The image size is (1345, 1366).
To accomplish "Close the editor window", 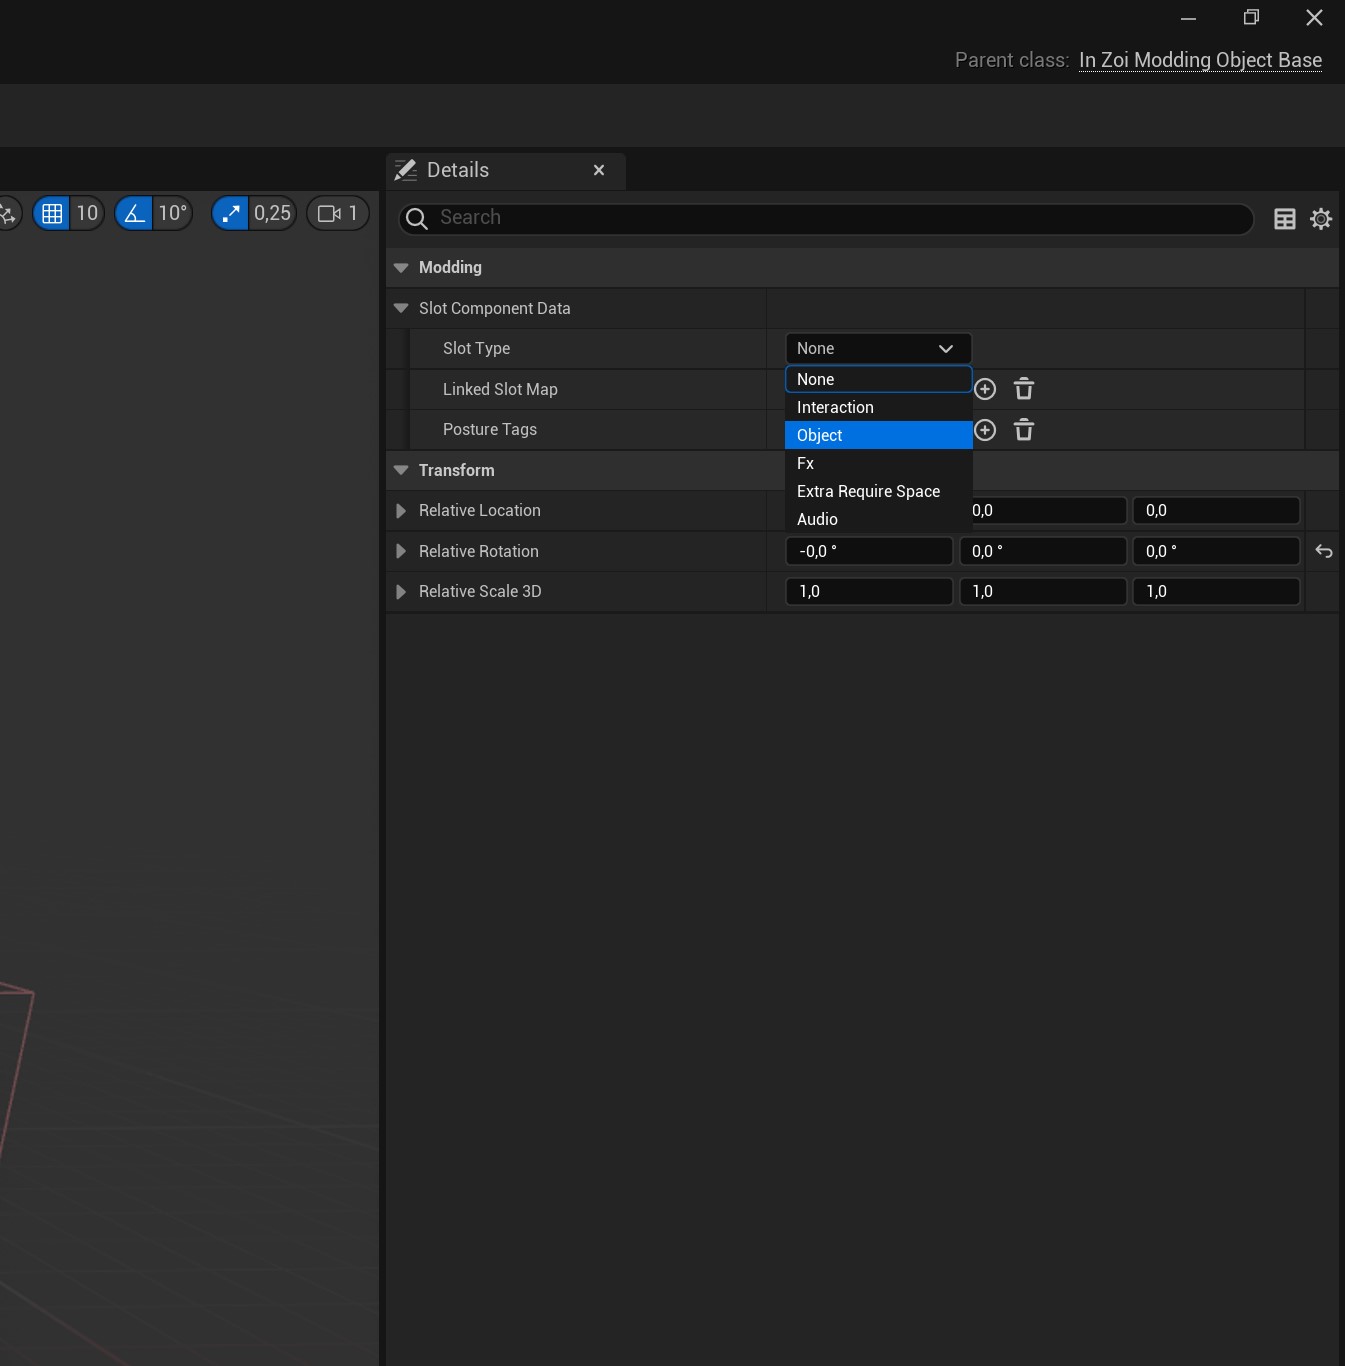I will point(1314,18).
